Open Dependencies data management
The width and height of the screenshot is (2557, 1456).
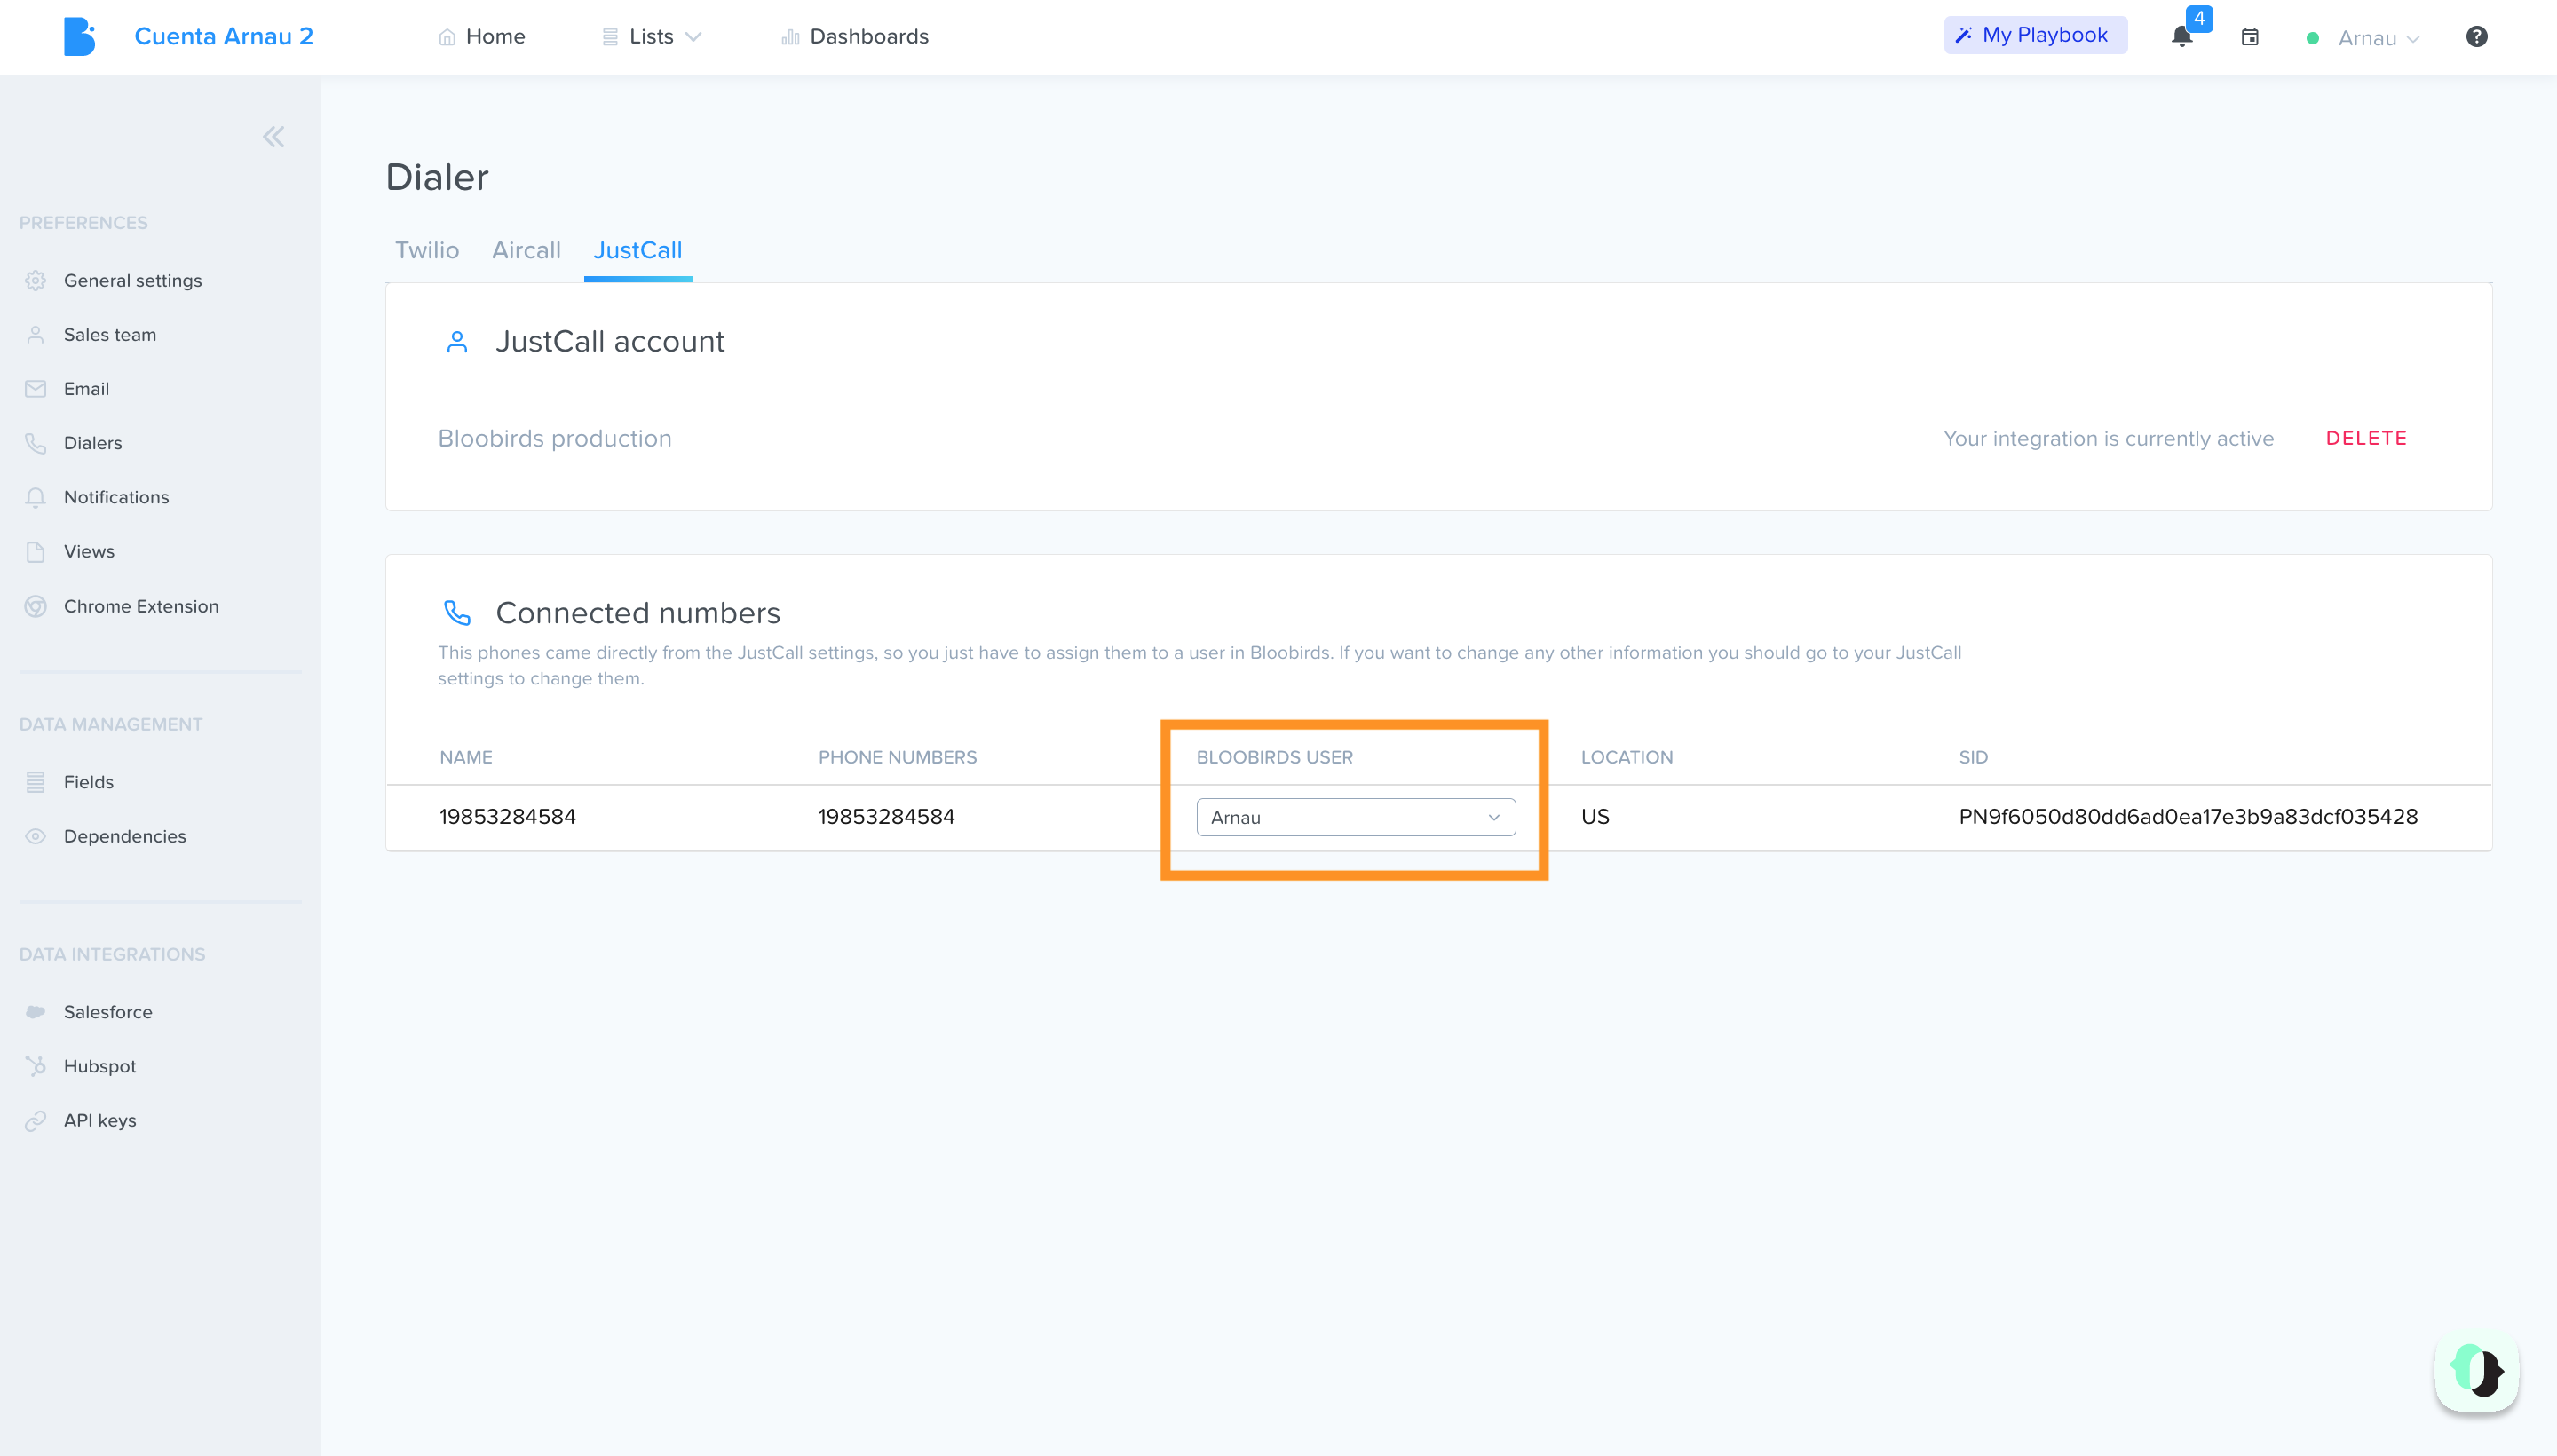tap(125, 836)
